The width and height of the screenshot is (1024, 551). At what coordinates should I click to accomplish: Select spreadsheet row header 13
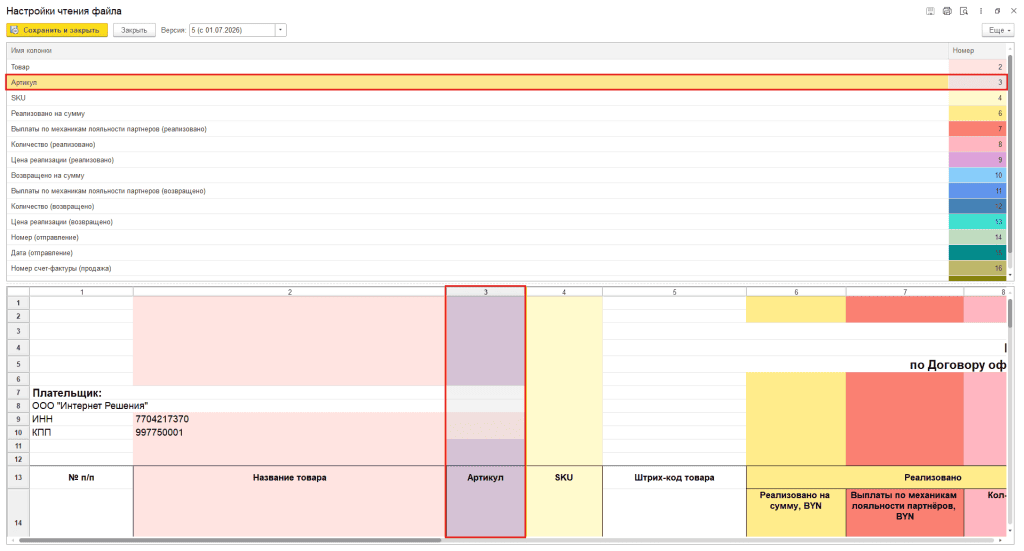(x=18, y=477)
